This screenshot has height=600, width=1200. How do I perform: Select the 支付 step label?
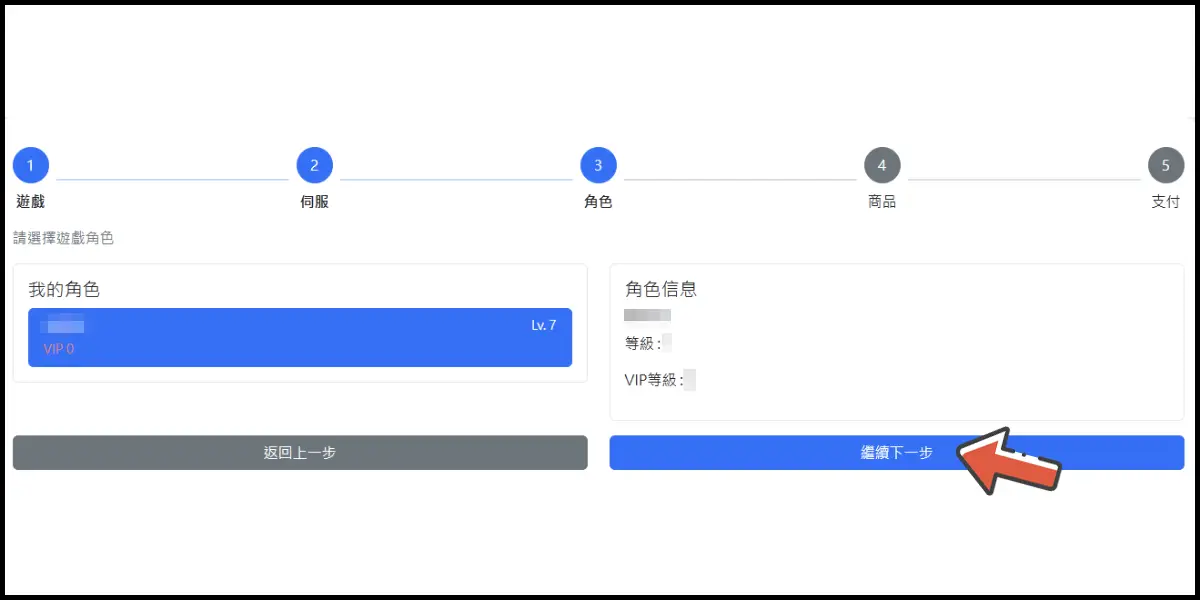(x=1166, y=202)
